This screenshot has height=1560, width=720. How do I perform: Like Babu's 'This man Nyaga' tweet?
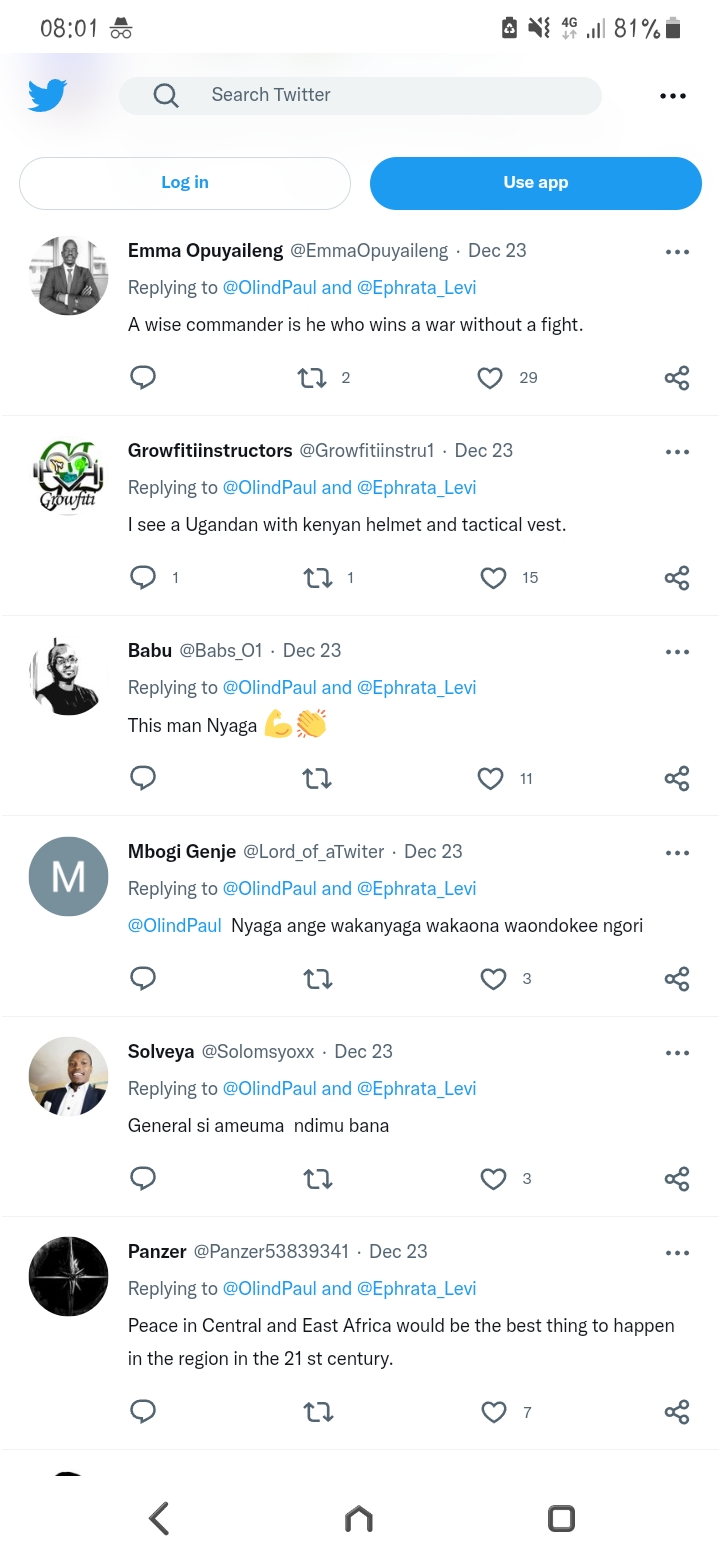click(x=490, y=779)
